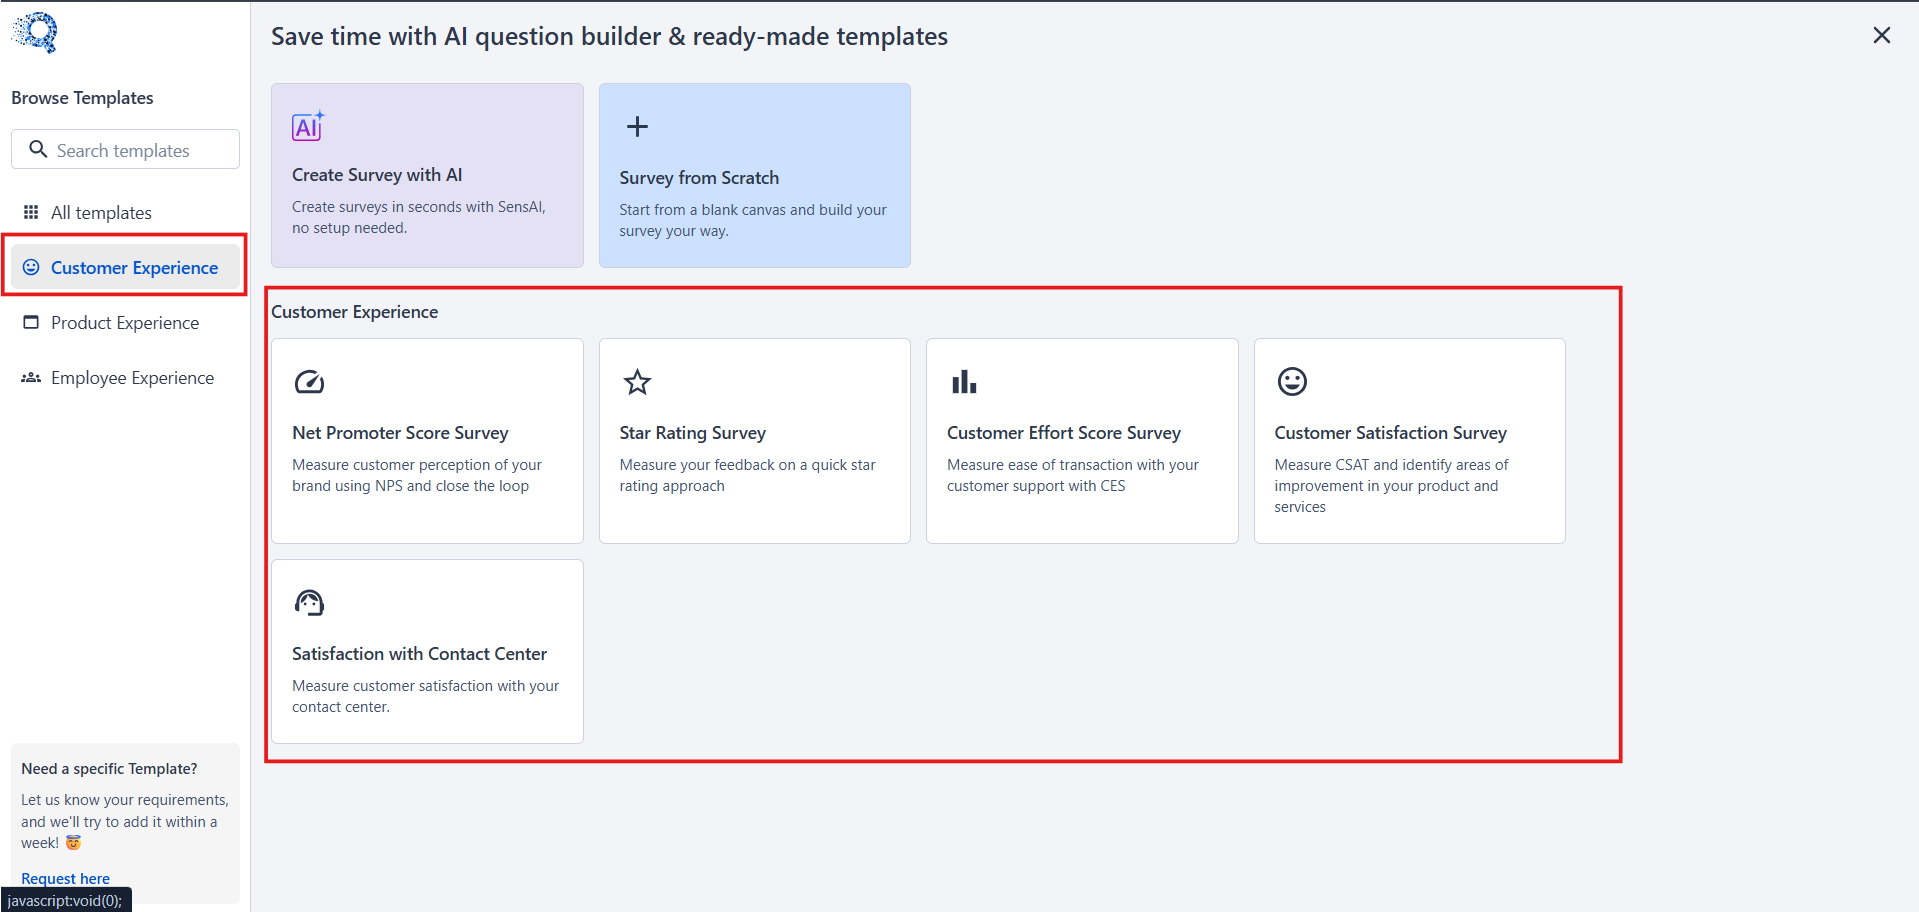Select the Customer Experience category
The image size is (1919, 912).
pos(125,267)
